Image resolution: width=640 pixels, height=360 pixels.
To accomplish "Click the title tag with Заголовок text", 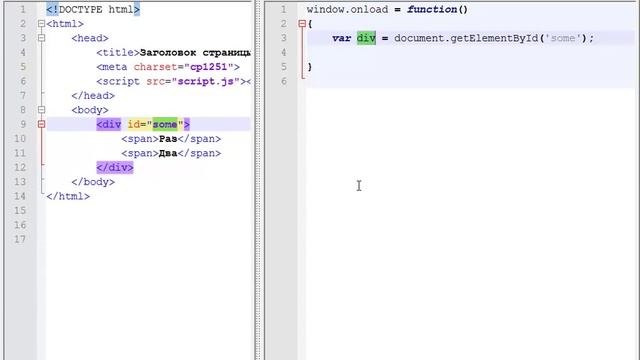I will click(x=173, y=53).
